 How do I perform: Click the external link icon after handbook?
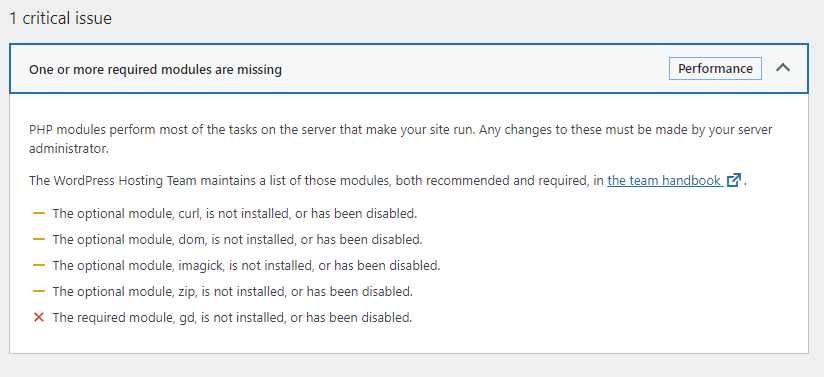point(734,180)
